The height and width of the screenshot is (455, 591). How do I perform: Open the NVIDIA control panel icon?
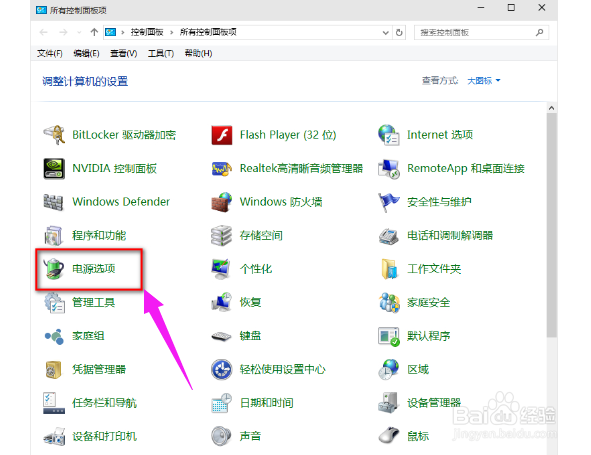tap(54, 168)
